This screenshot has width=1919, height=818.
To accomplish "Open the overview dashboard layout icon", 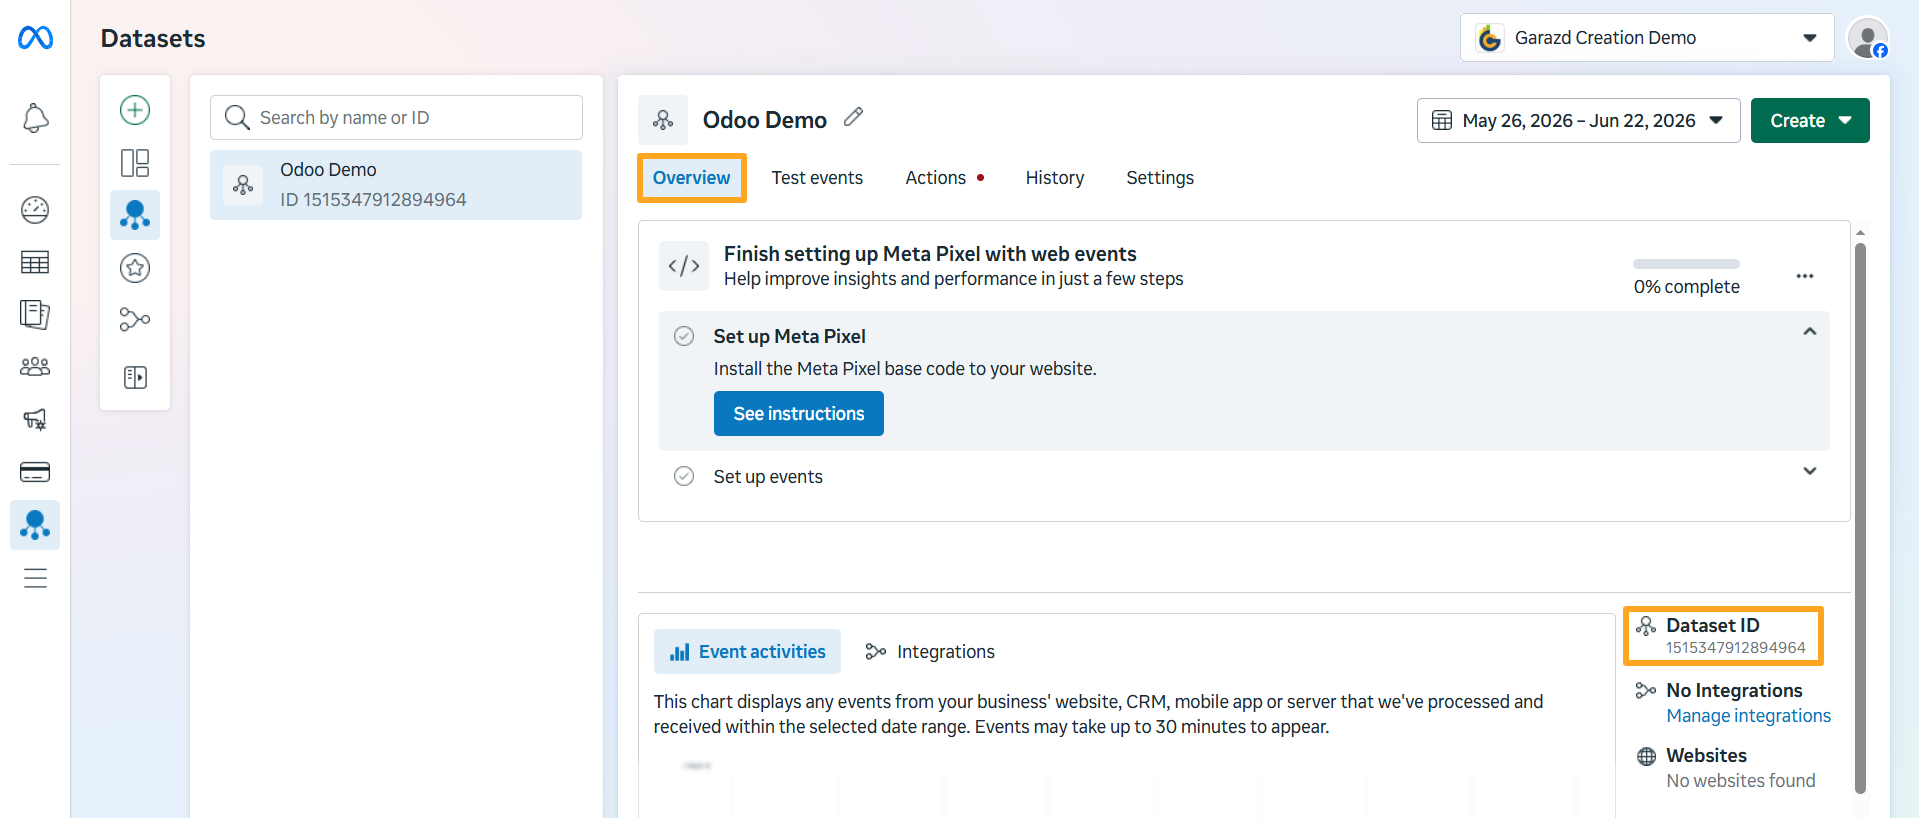I will (x=135, y=163).
